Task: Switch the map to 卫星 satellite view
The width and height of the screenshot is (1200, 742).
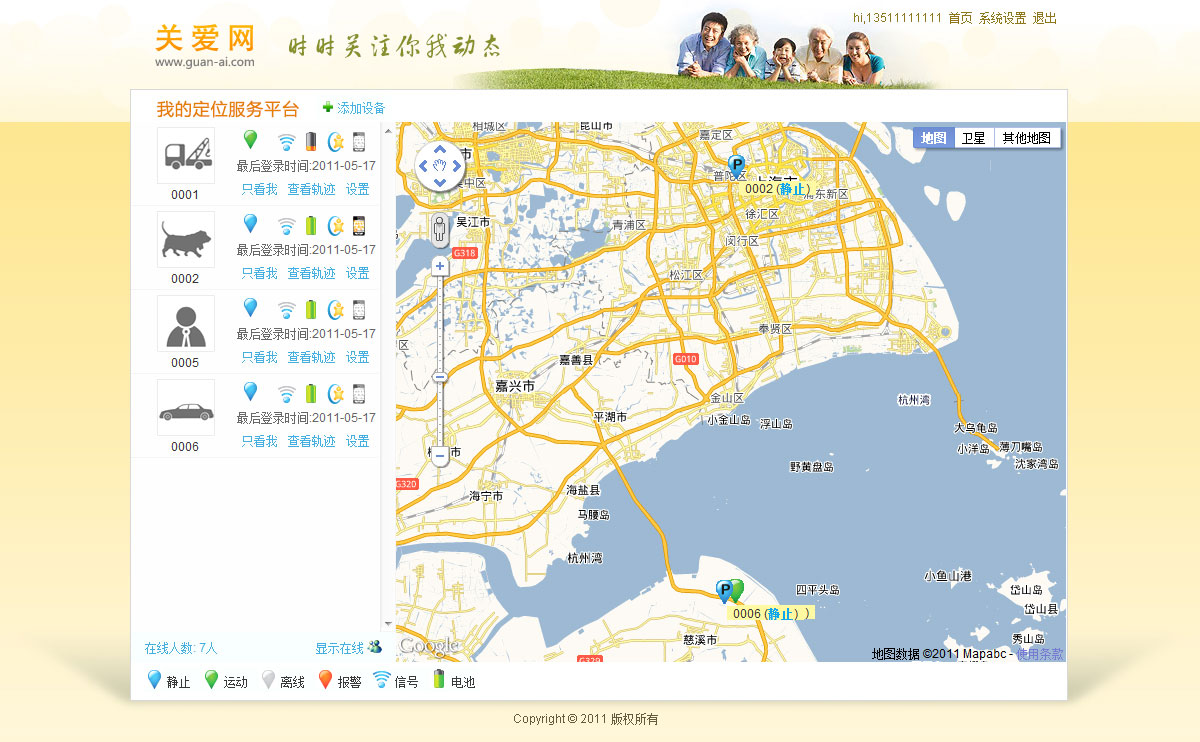Action: pos(973,138)
